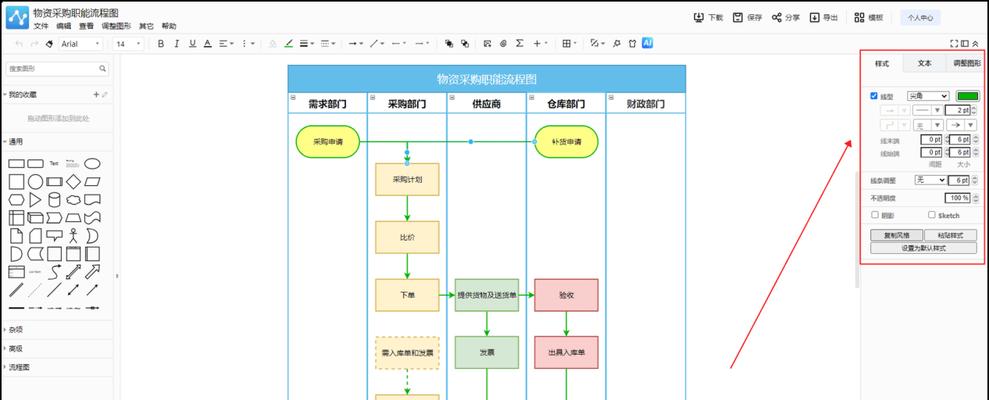This screenshot has width=989, height=400.
Task: Open the plus insert dropdown
Action: (540, 44)
